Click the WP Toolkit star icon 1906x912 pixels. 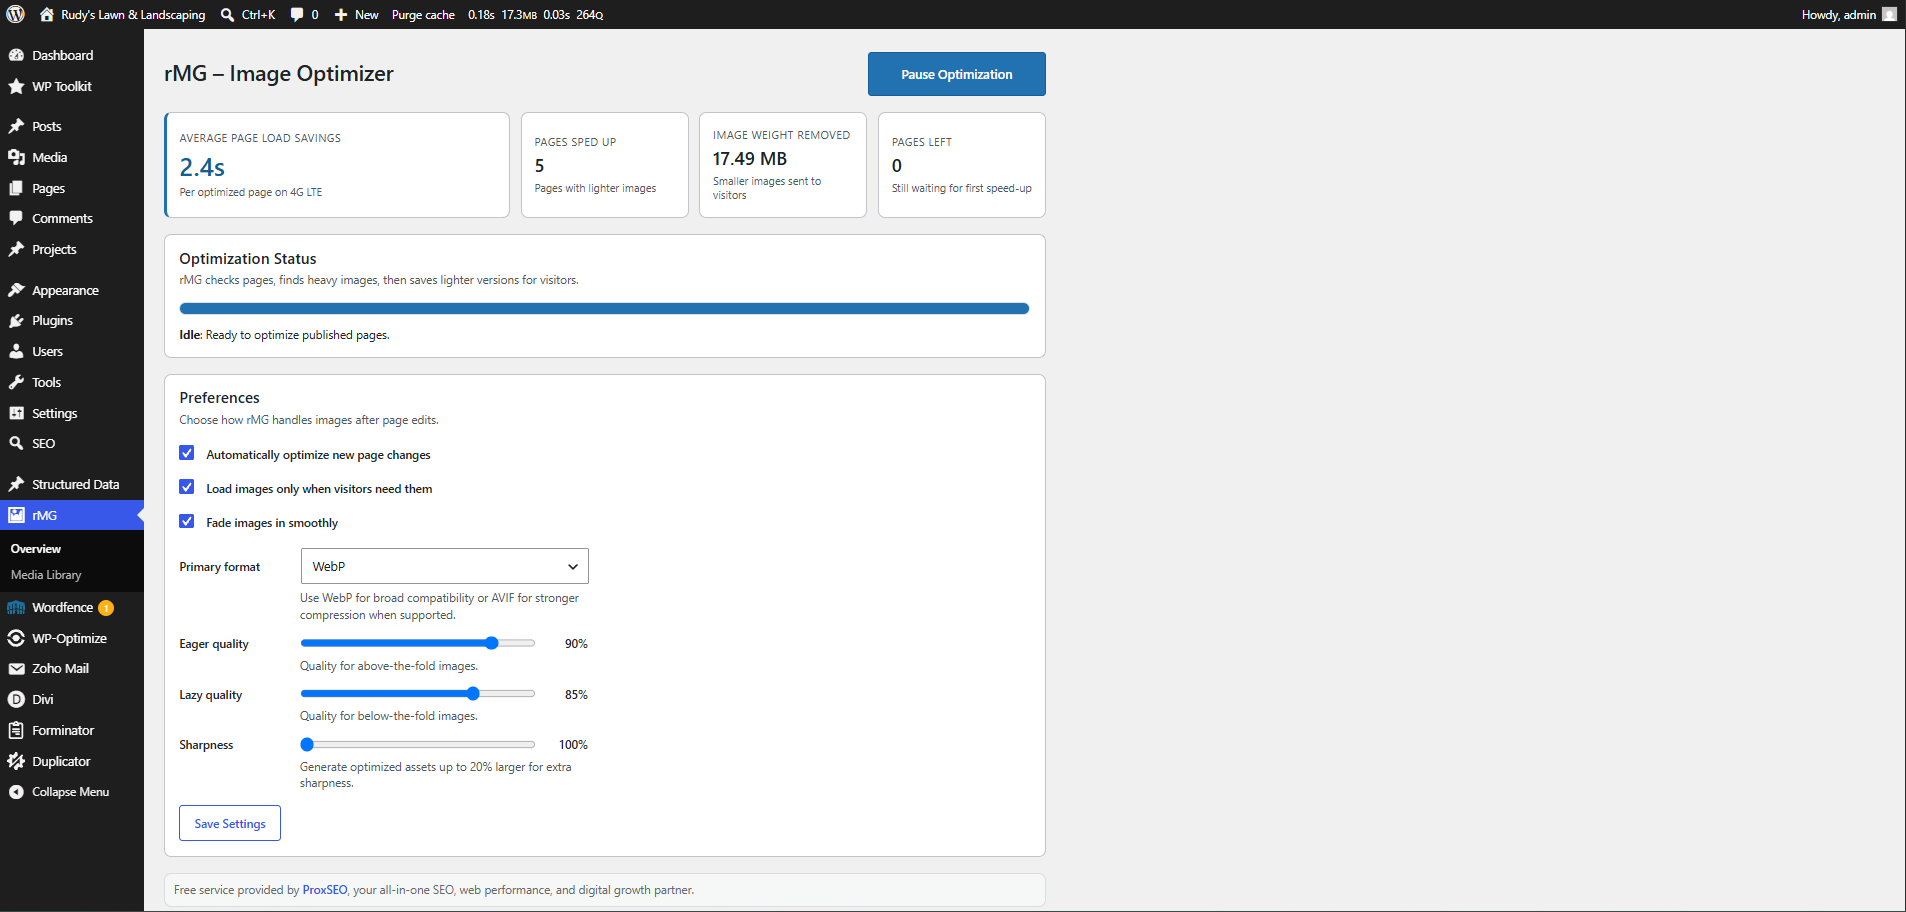[x=16, y=86]
